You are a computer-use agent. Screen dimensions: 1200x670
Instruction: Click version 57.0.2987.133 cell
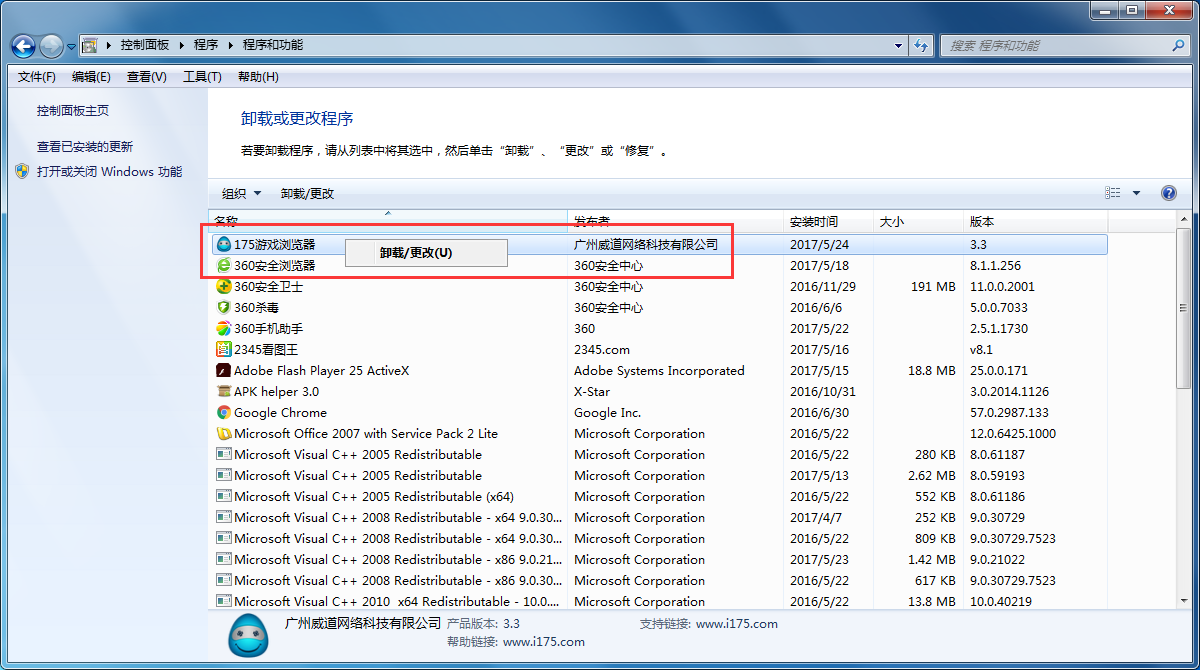click(1009, 412)
